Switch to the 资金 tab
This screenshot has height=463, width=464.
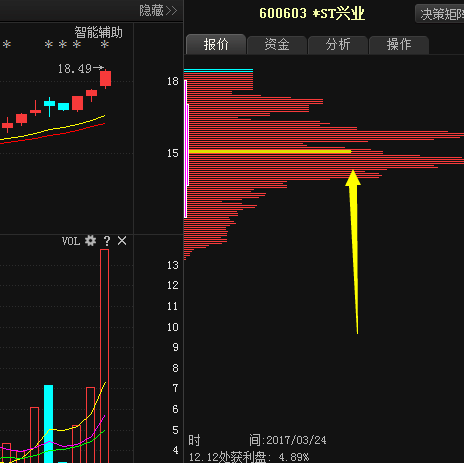coord(277,45)
